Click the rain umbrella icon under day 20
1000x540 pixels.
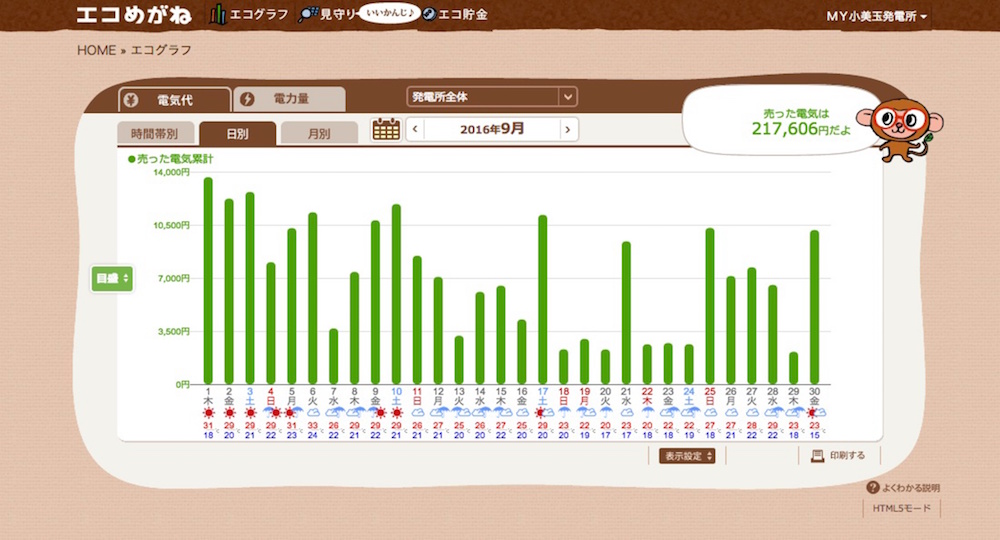pos(605,413)
